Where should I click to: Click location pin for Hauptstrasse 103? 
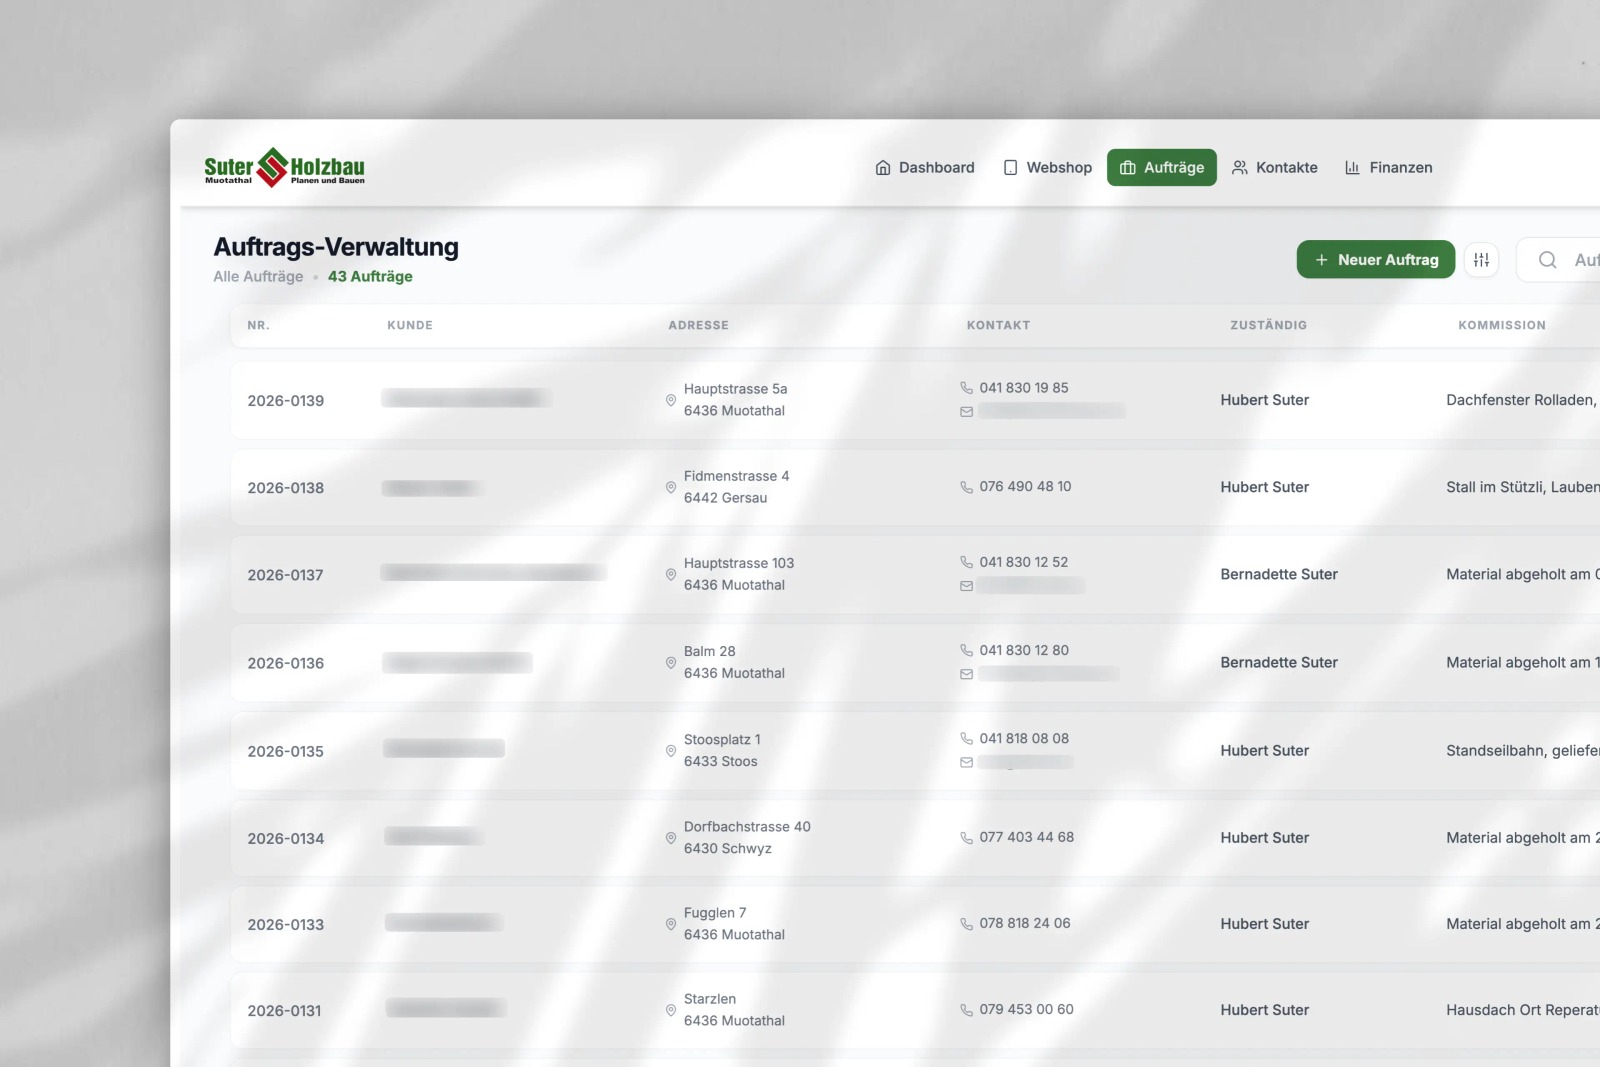pyautogui.click(x=671, y=574)
